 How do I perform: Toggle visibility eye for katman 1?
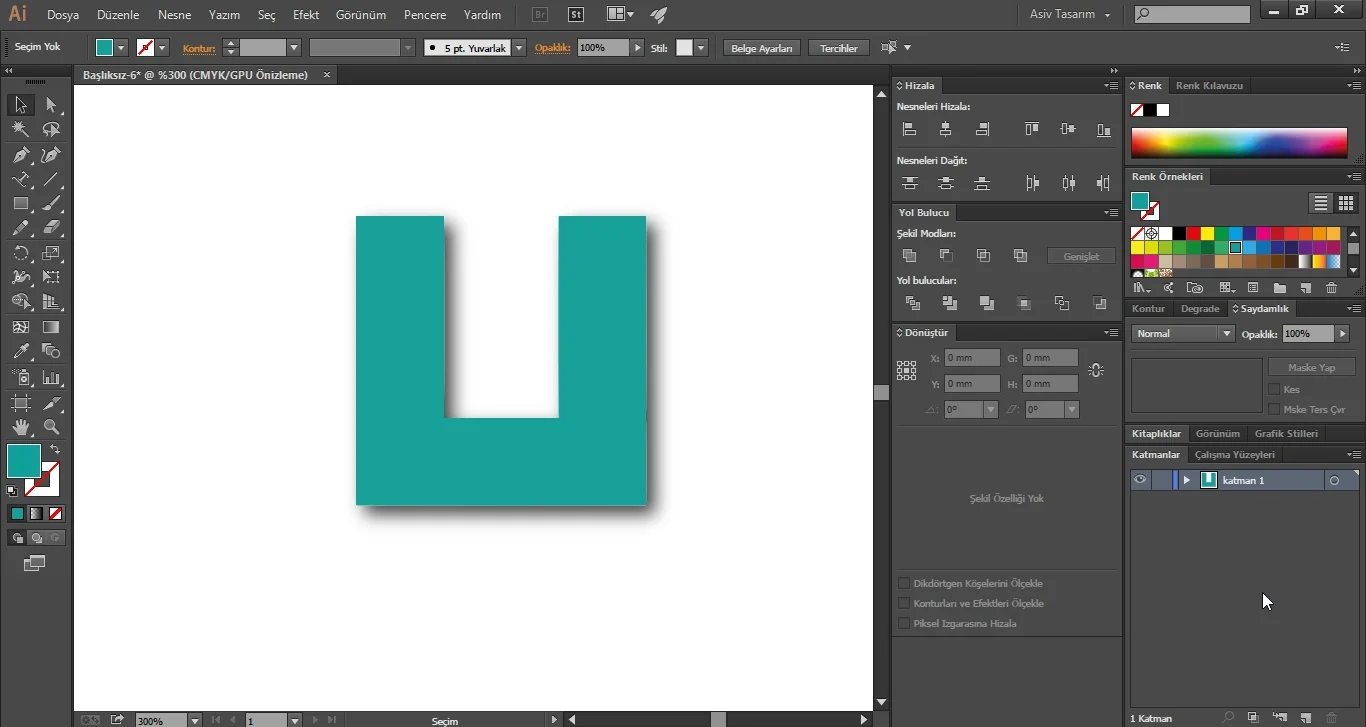click(1140, 480)
